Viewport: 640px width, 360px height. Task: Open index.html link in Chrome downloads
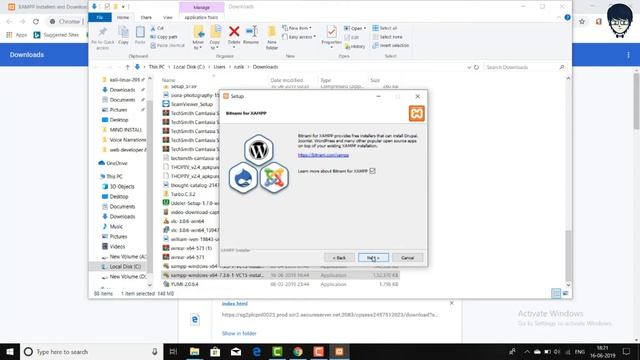[235, 304]
